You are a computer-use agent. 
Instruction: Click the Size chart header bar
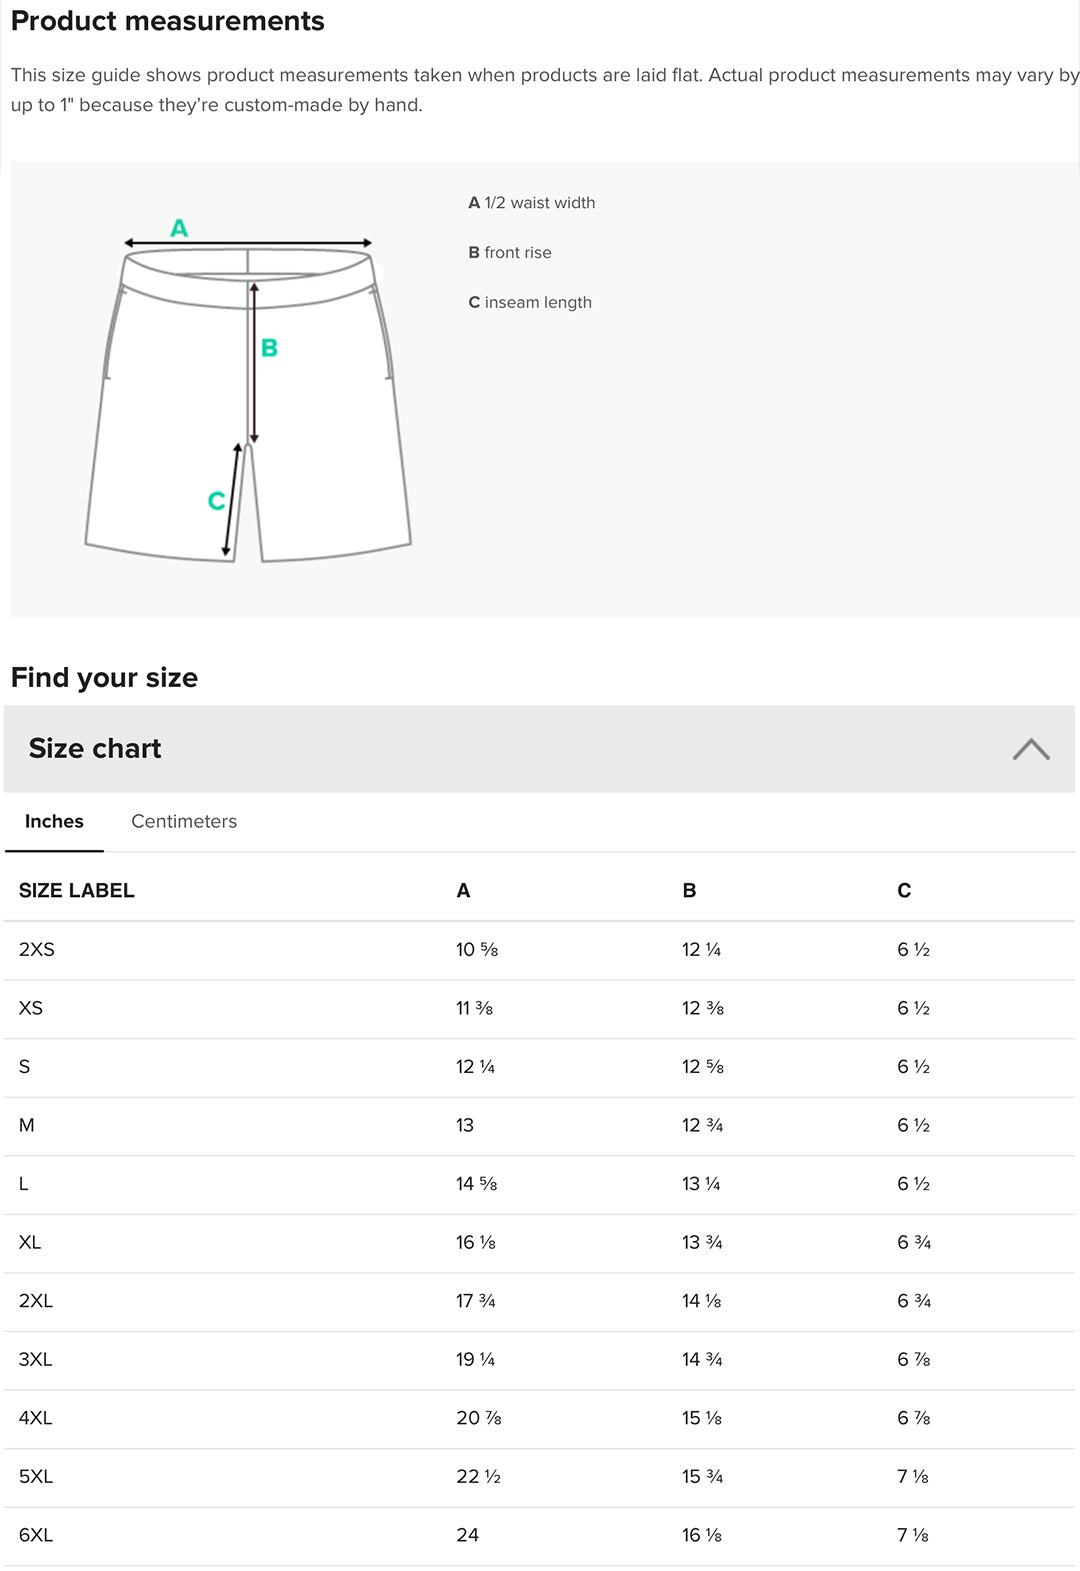pyautogui.click(x=539, y=749)
